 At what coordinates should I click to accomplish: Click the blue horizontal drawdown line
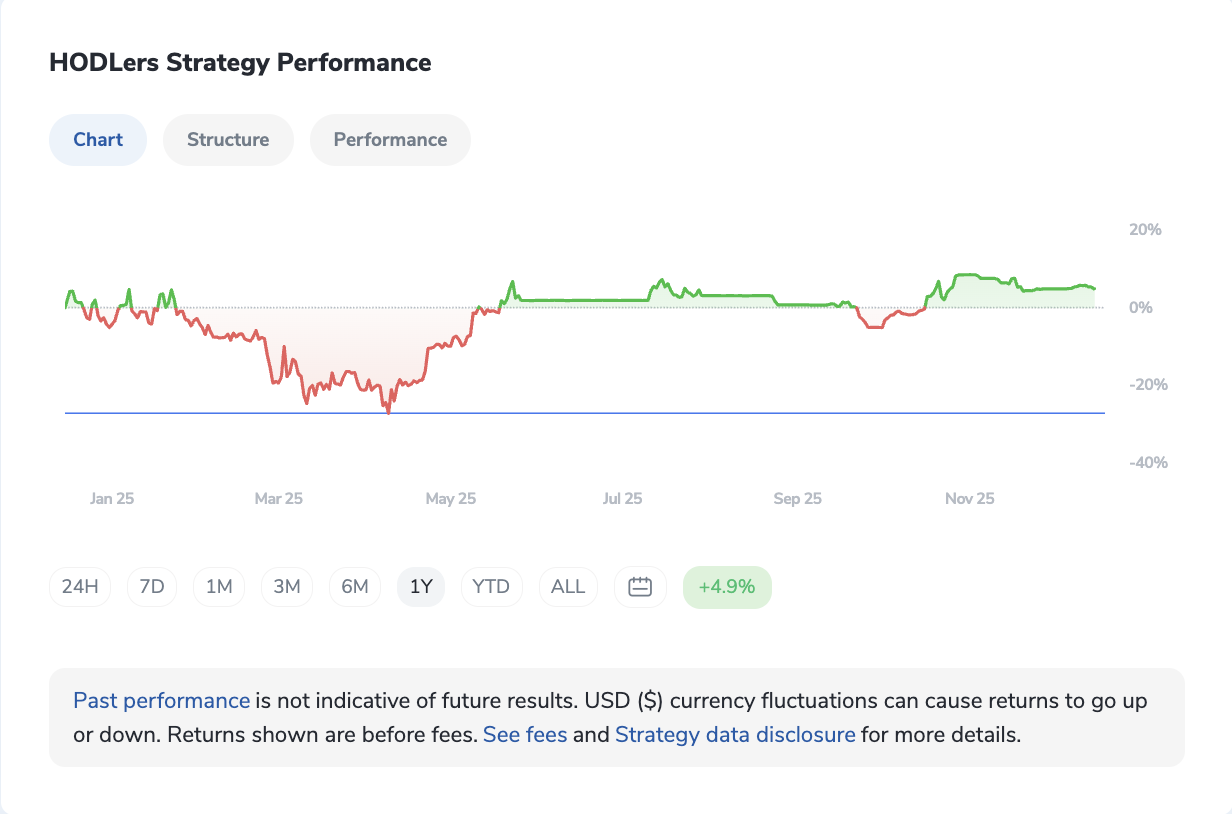click(x=700, y=412)
